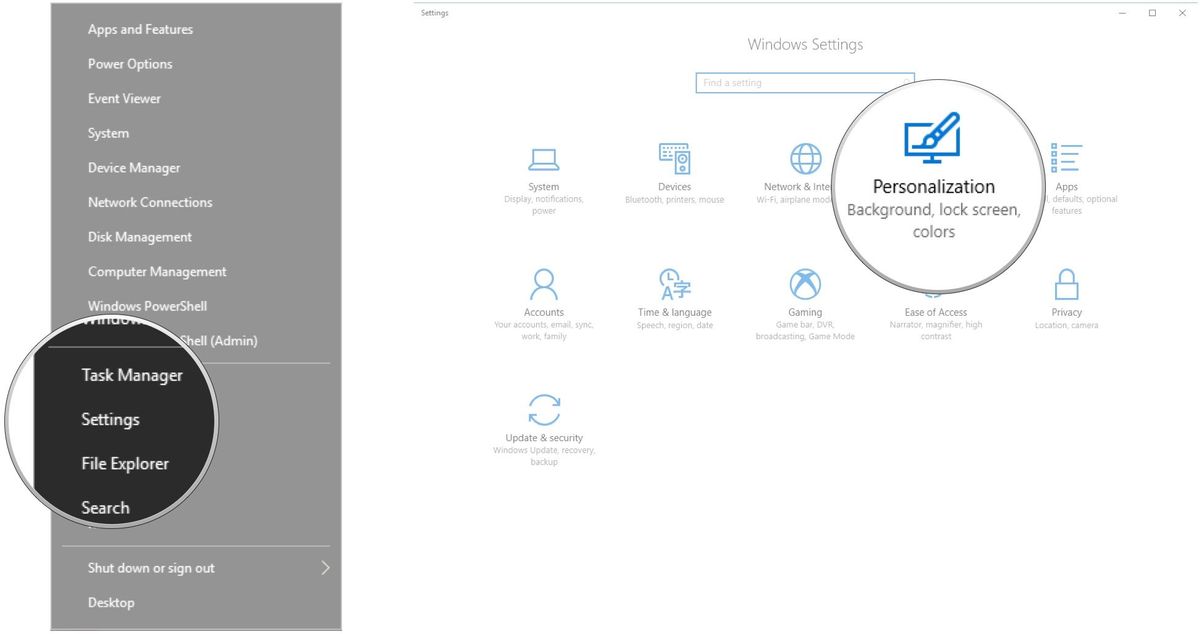Click the Find a setting search box
The width and height of the screenshot is (1200, 634).
coord(805,83)
